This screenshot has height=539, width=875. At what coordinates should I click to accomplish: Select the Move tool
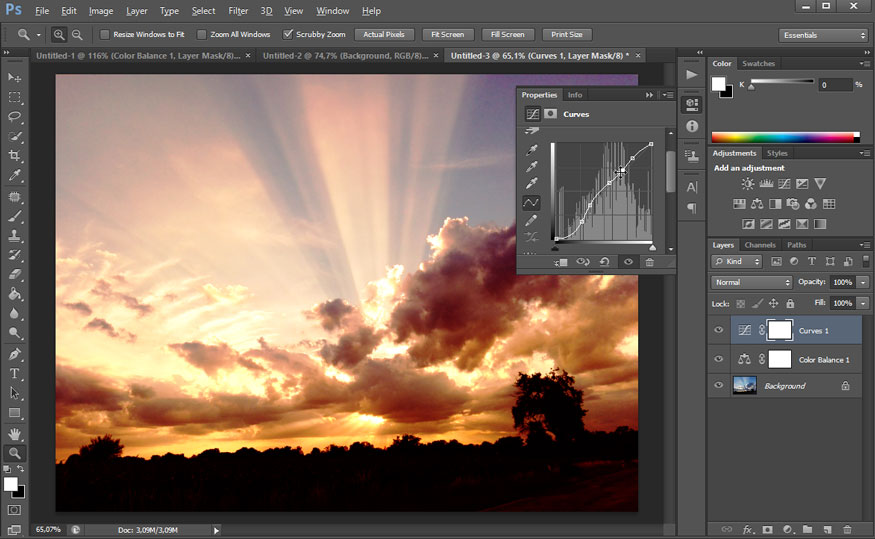(x=15, y=78)
